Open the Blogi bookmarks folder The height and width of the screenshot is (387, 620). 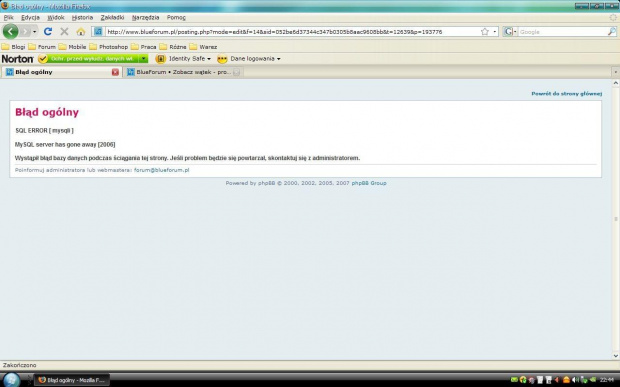click(13, 47)
